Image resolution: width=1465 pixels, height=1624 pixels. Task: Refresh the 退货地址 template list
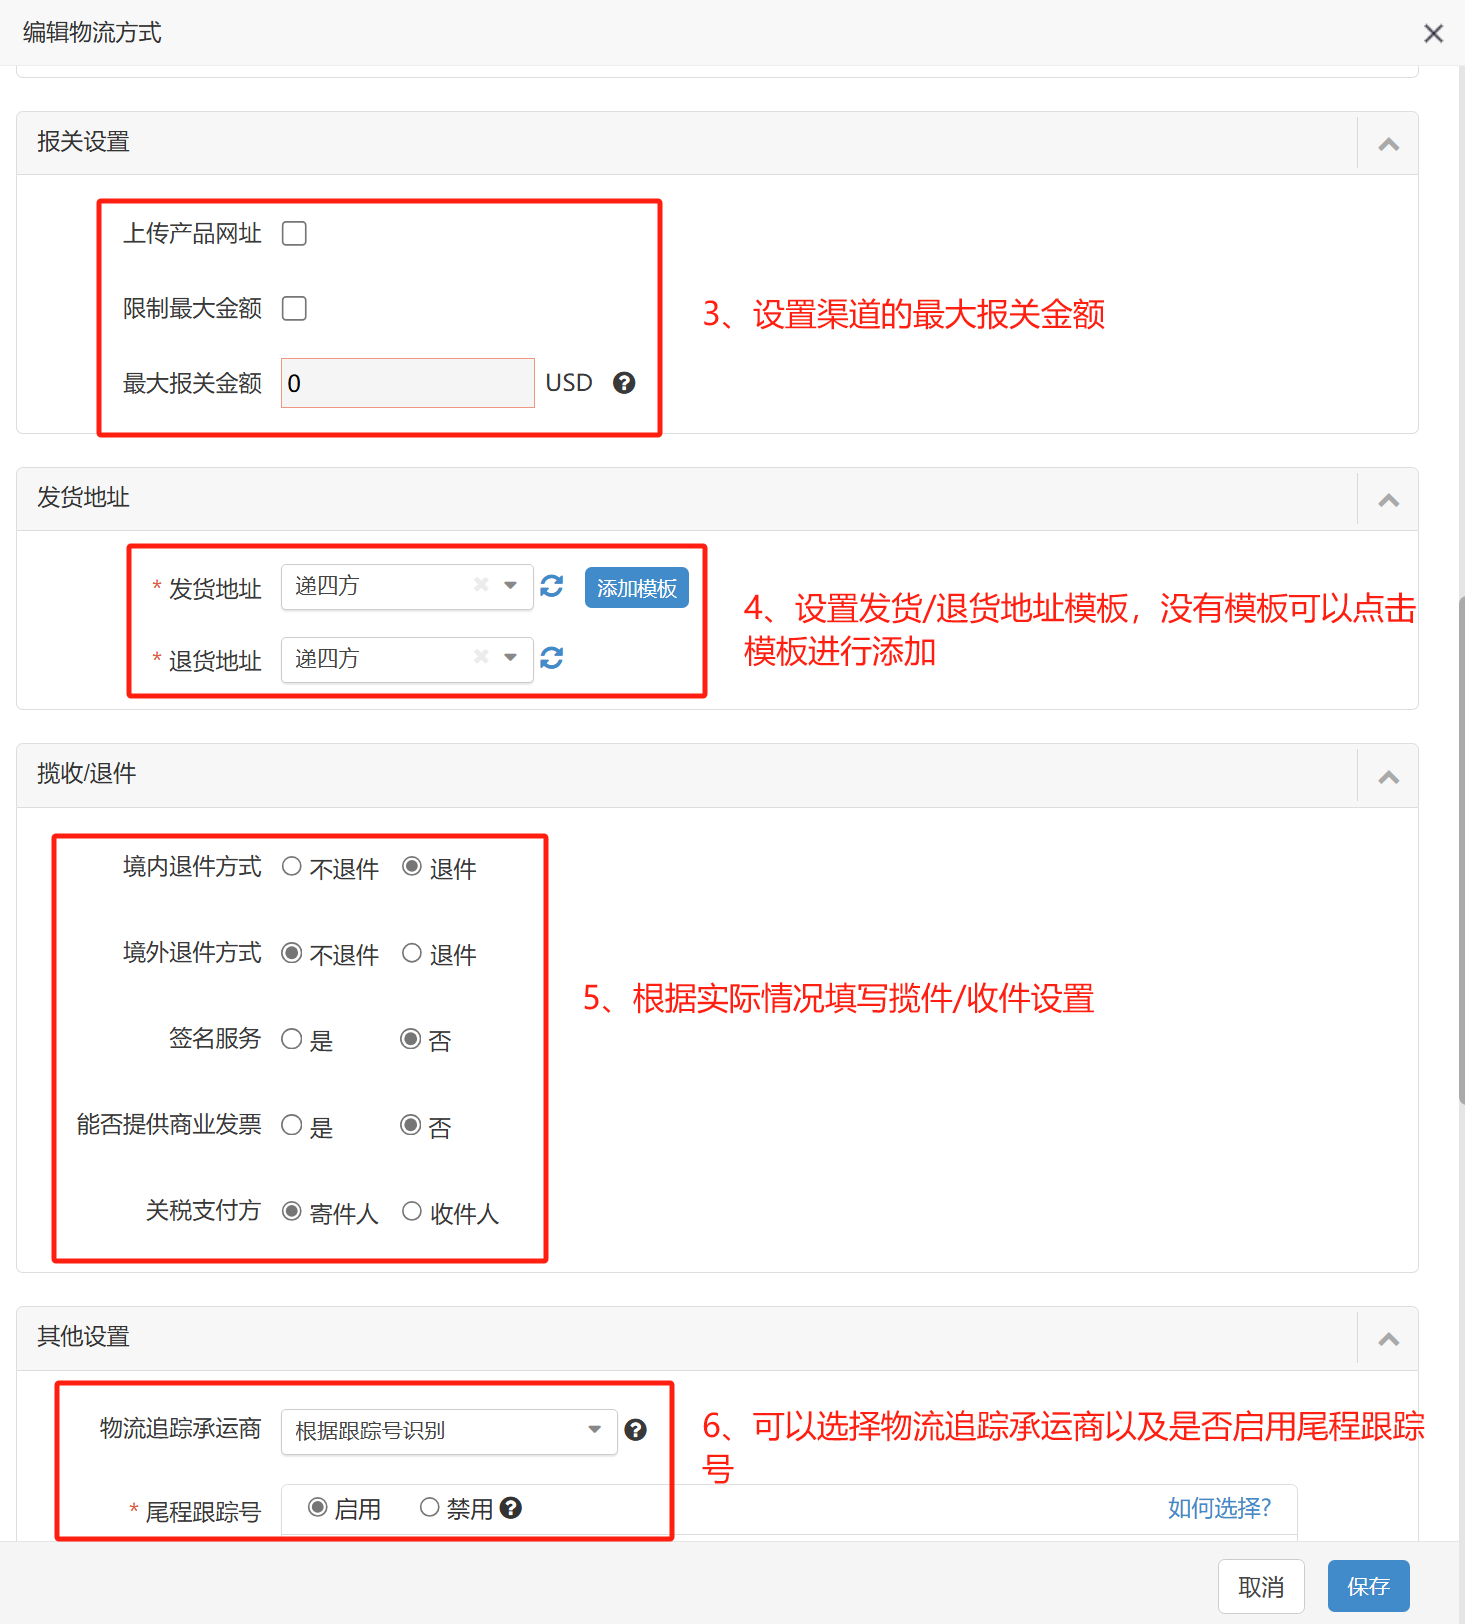tap(552, 658)
